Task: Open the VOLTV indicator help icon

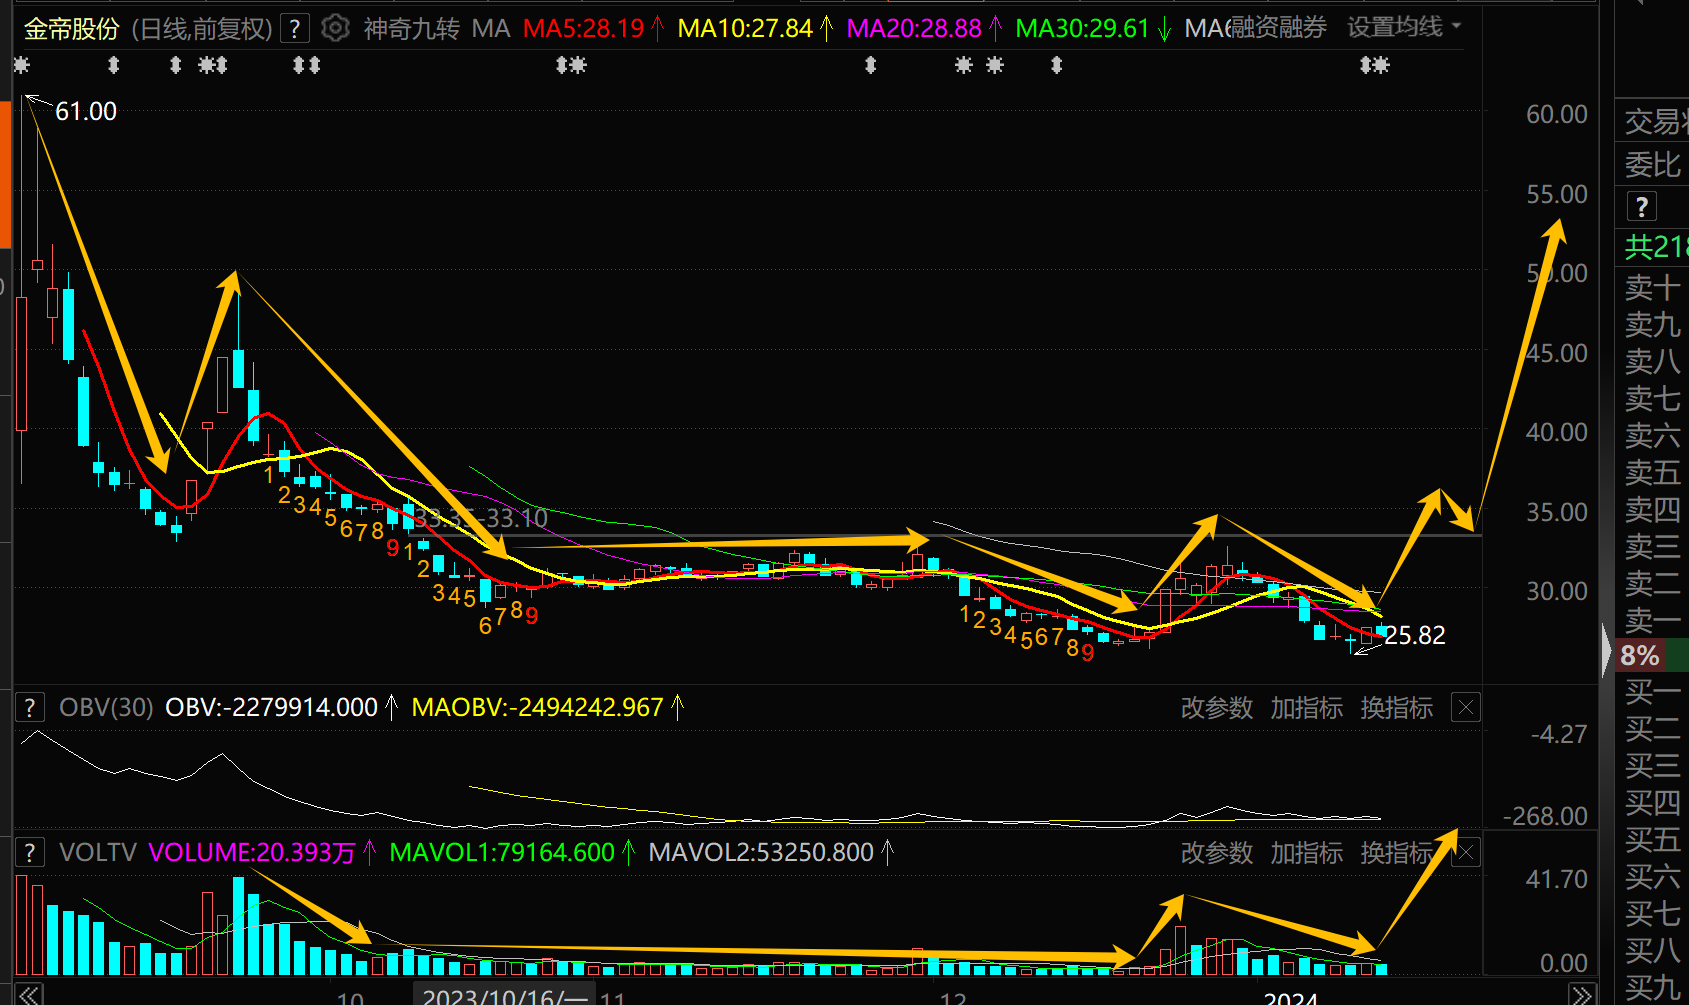Action: pos(30,853)
